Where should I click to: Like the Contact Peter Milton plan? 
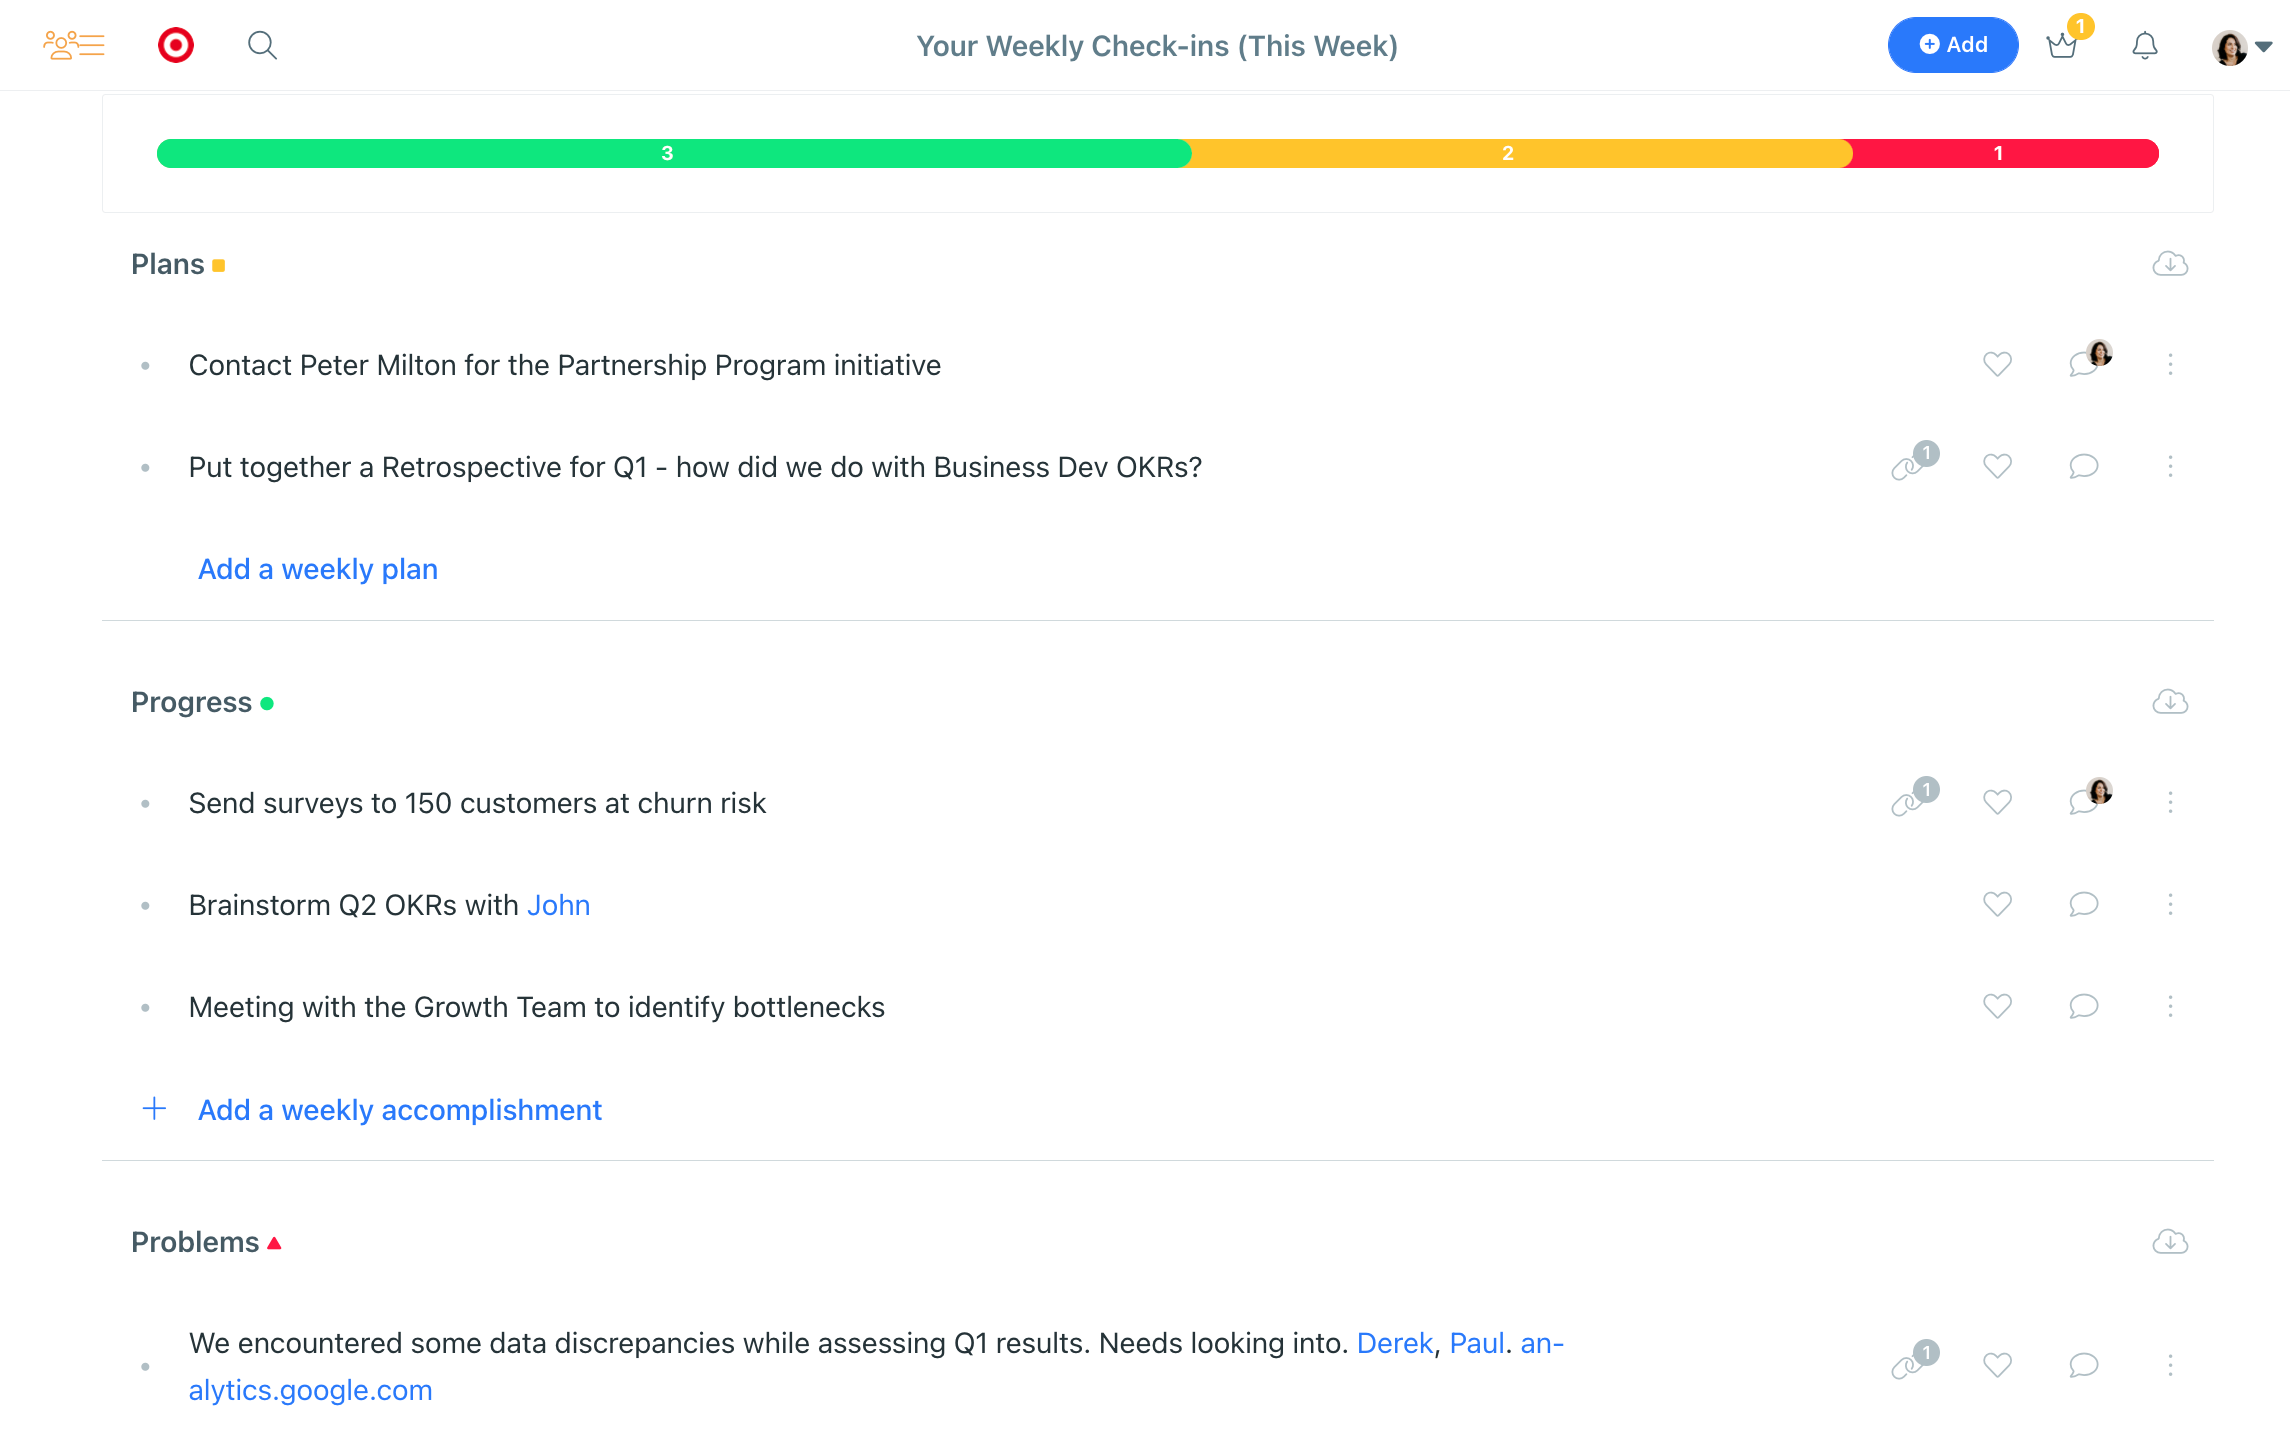(x=1997, y=364)
